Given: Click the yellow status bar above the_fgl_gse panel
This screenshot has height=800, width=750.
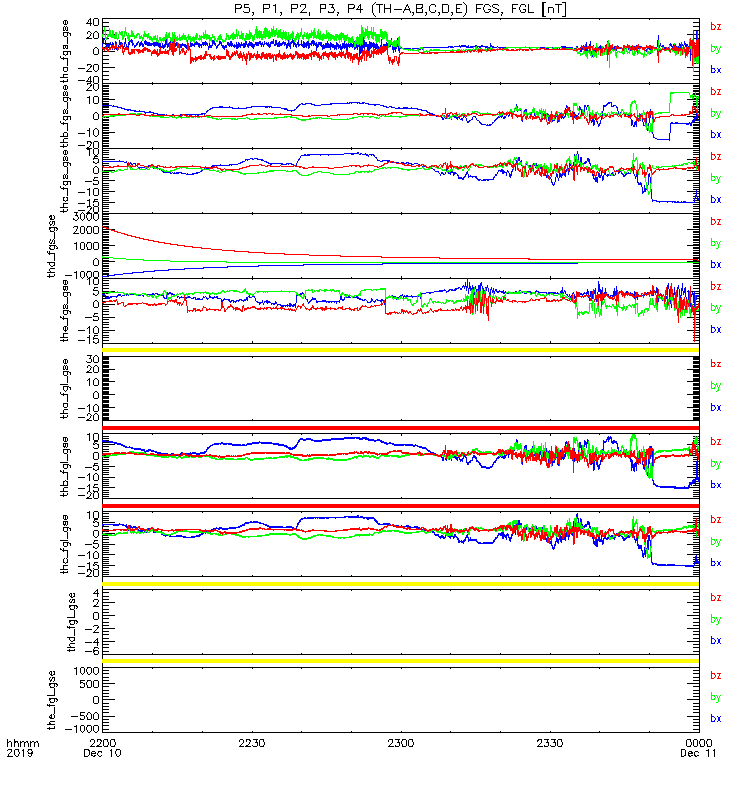Looking at the screenshot, I should tap(401, 661).
